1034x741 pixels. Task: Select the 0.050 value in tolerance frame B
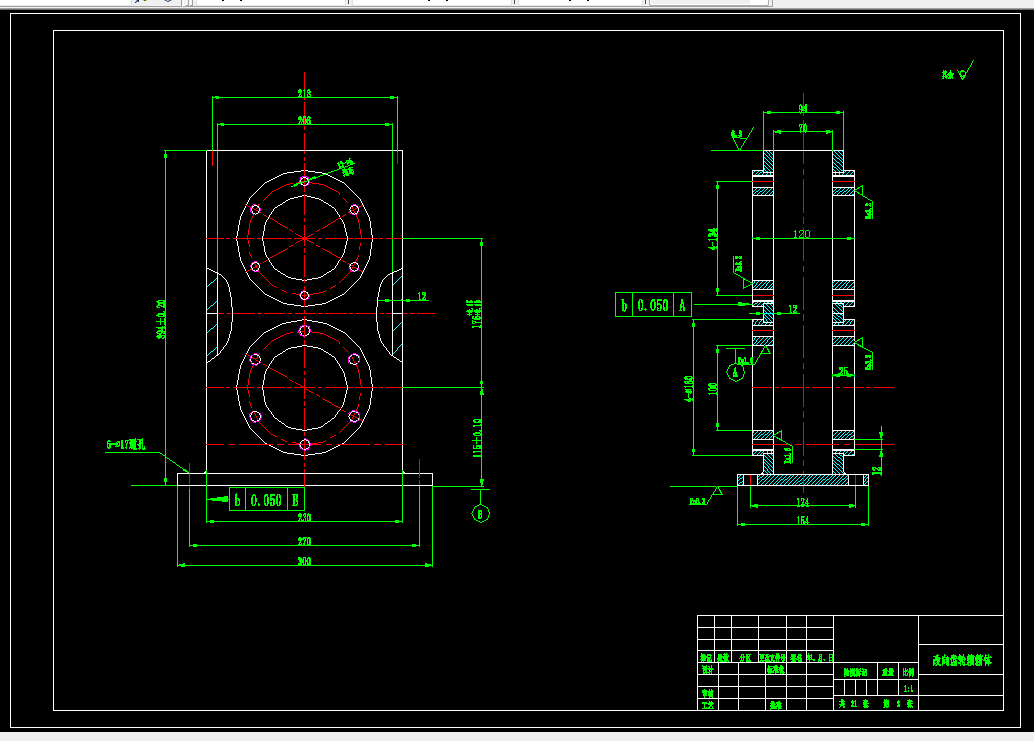[x=266, y=500]
